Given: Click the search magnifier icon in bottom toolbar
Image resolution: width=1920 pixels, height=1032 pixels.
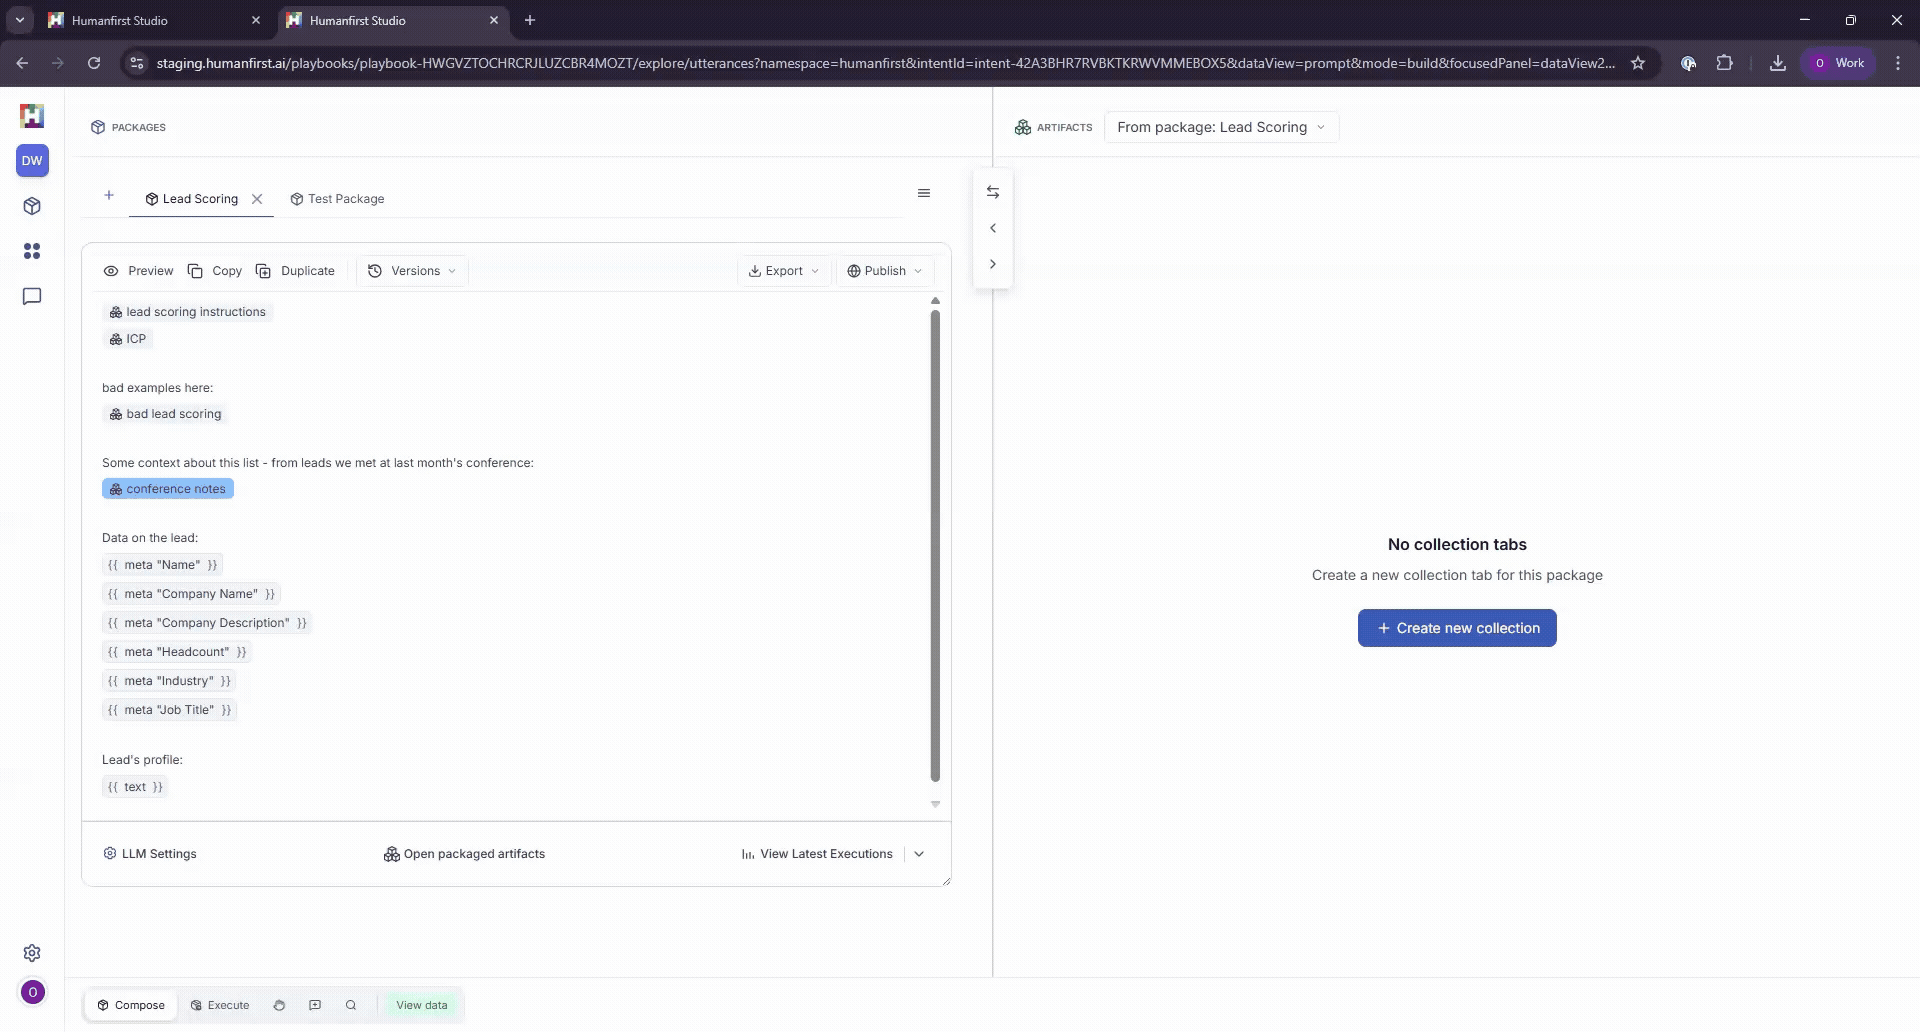Looking at the screenshot, I should pos(351,1005).
